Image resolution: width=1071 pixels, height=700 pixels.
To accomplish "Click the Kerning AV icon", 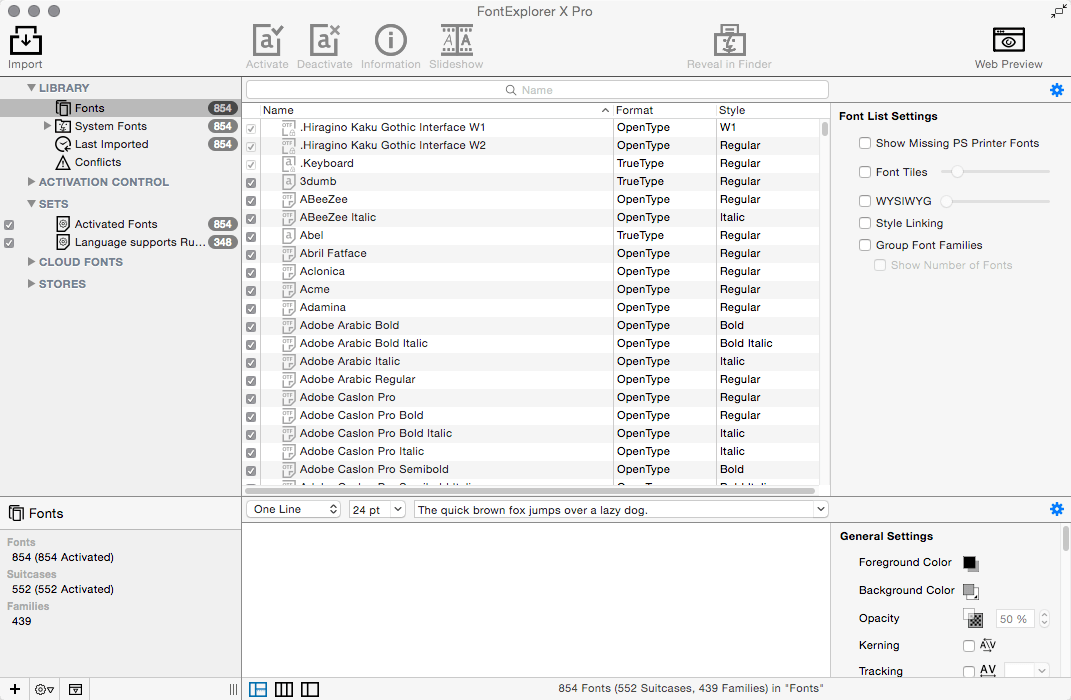I will click(988, 645).
